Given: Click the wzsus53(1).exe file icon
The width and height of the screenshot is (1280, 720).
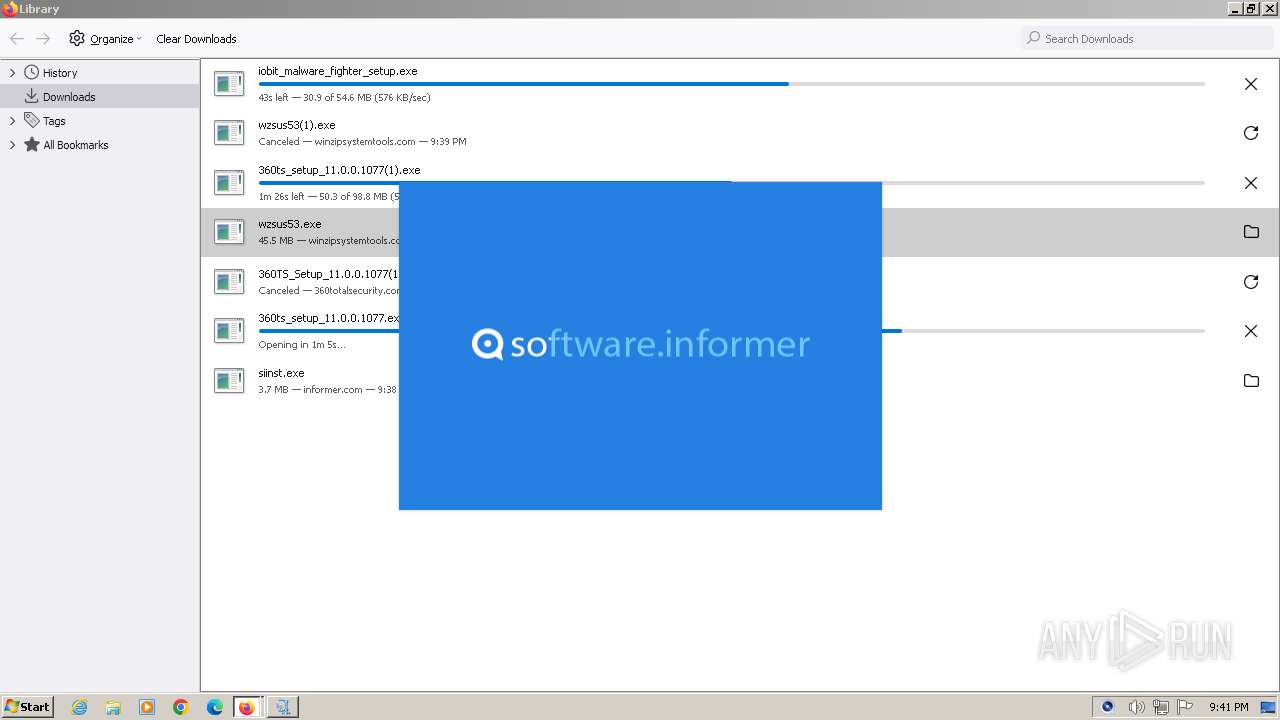Looking at the screenshot, I should click(x=229, y=133).
